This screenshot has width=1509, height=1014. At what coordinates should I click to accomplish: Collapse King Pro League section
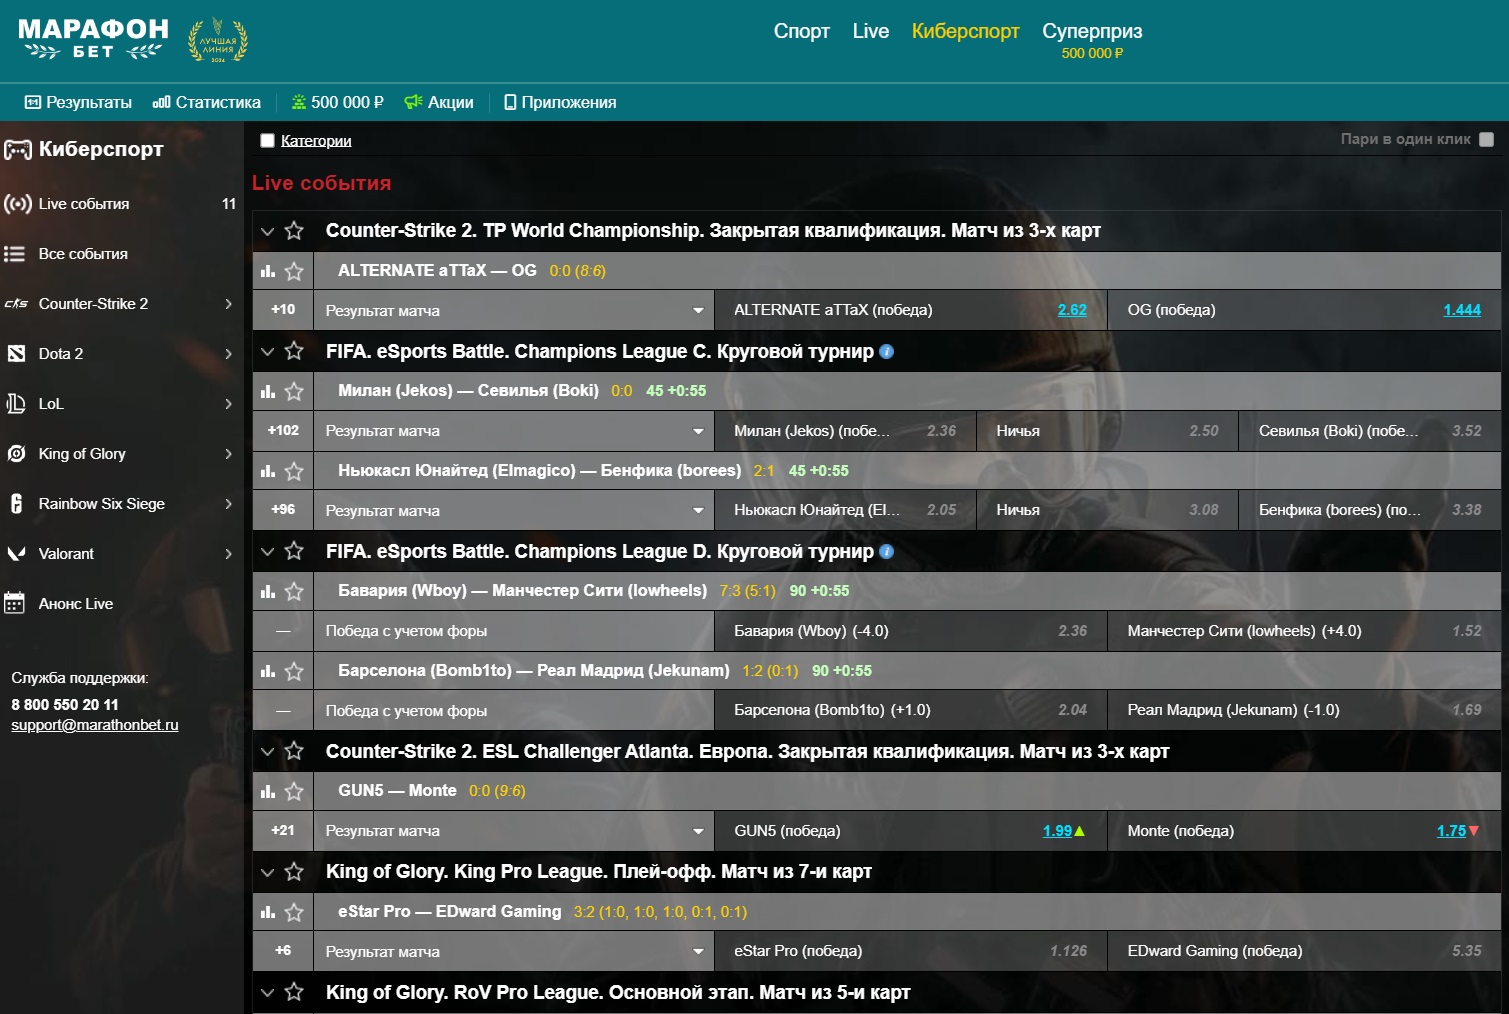(x=267, y=872)
